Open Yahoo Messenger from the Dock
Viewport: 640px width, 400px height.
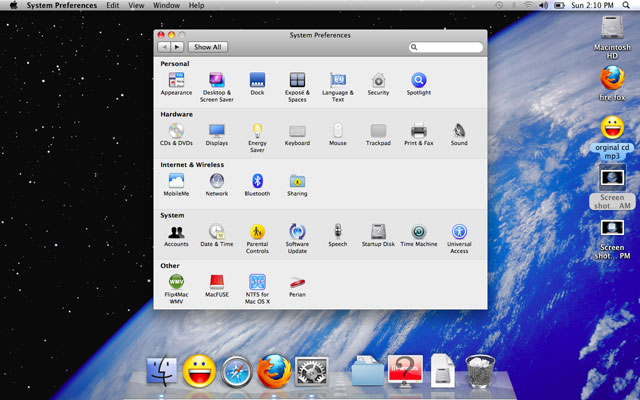coord(199,371)
